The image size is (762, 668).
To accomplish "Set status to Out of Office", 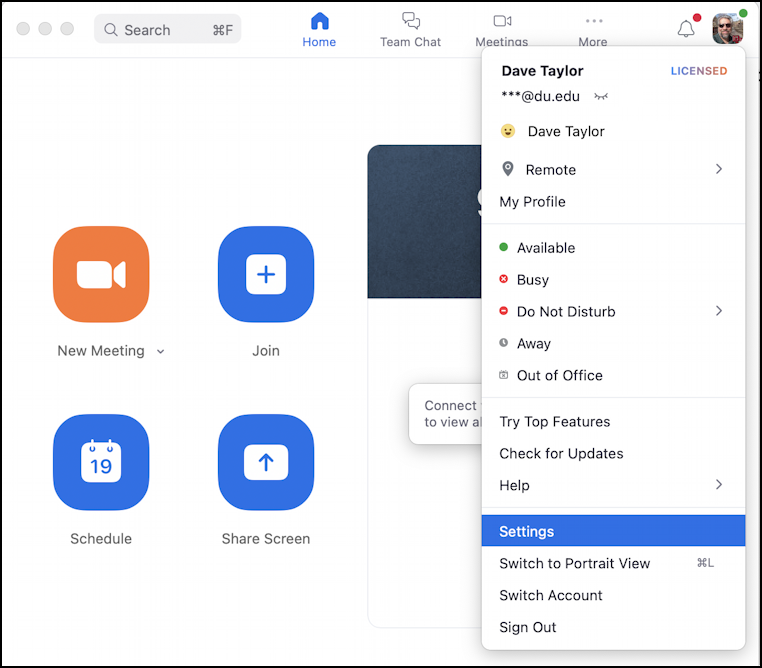I will (613, 376).
